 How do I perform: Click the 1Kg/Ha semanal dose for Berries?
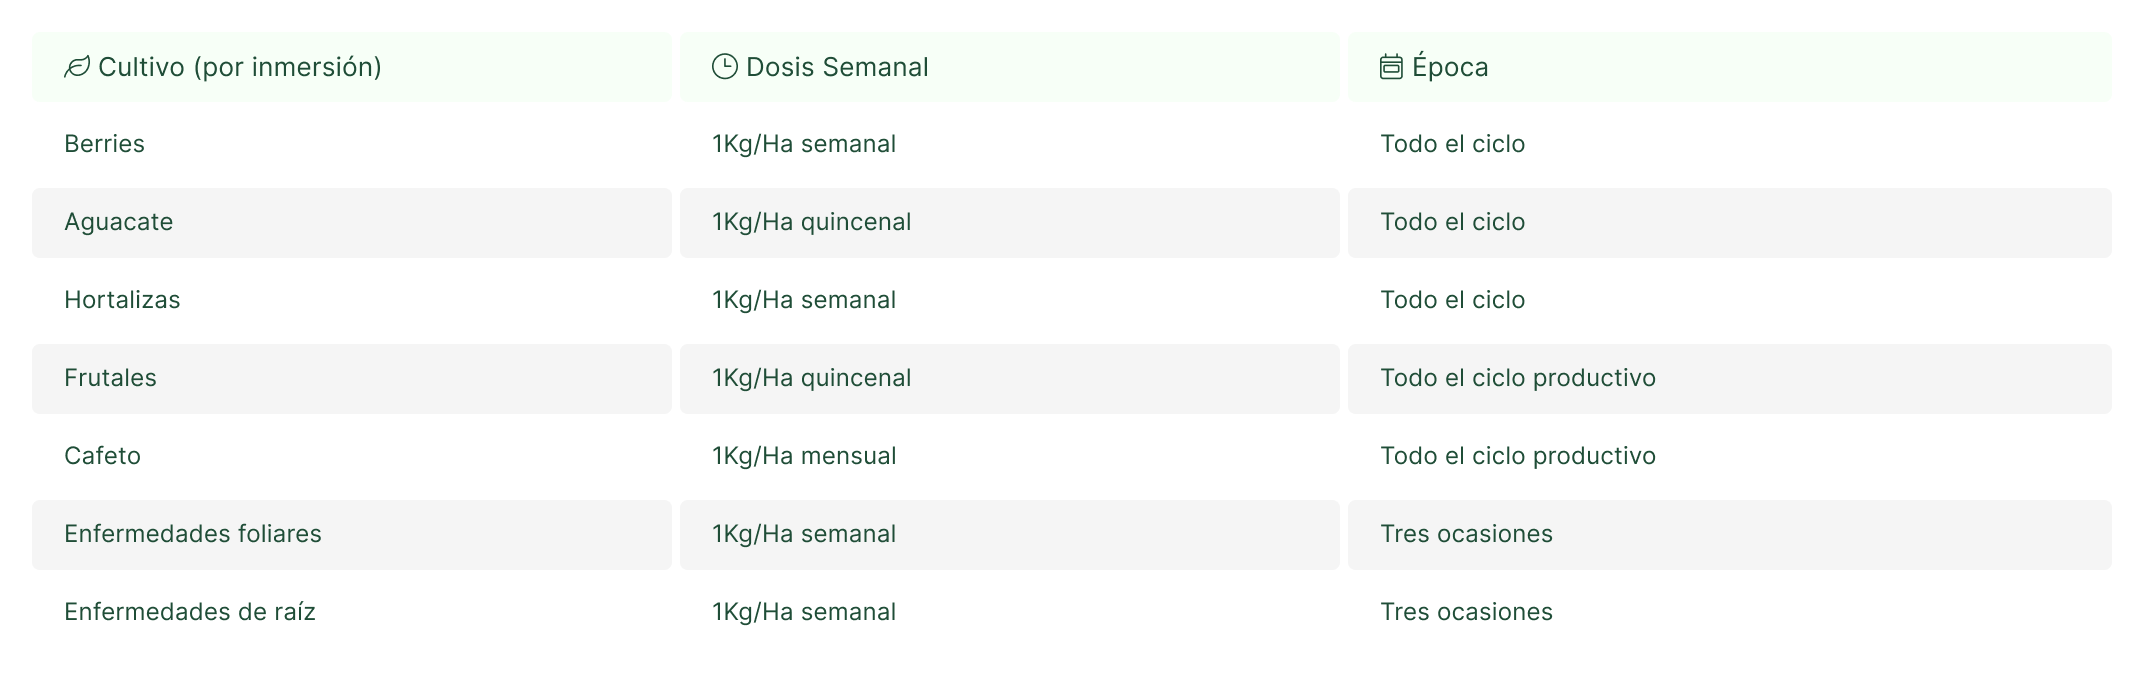804,144
